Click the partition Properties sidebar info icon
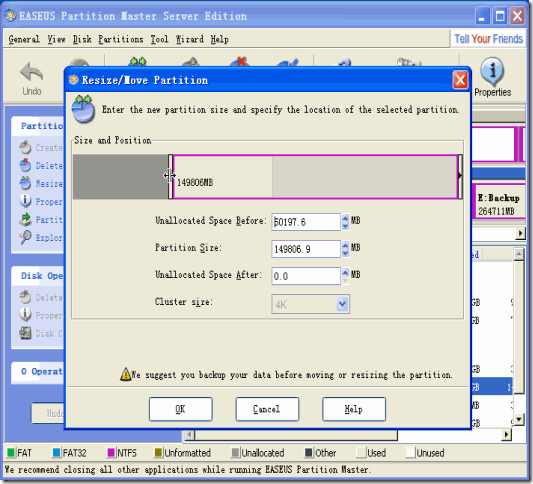Image resolution: width=533 pixels, height=484 pixels. point(25,201)
